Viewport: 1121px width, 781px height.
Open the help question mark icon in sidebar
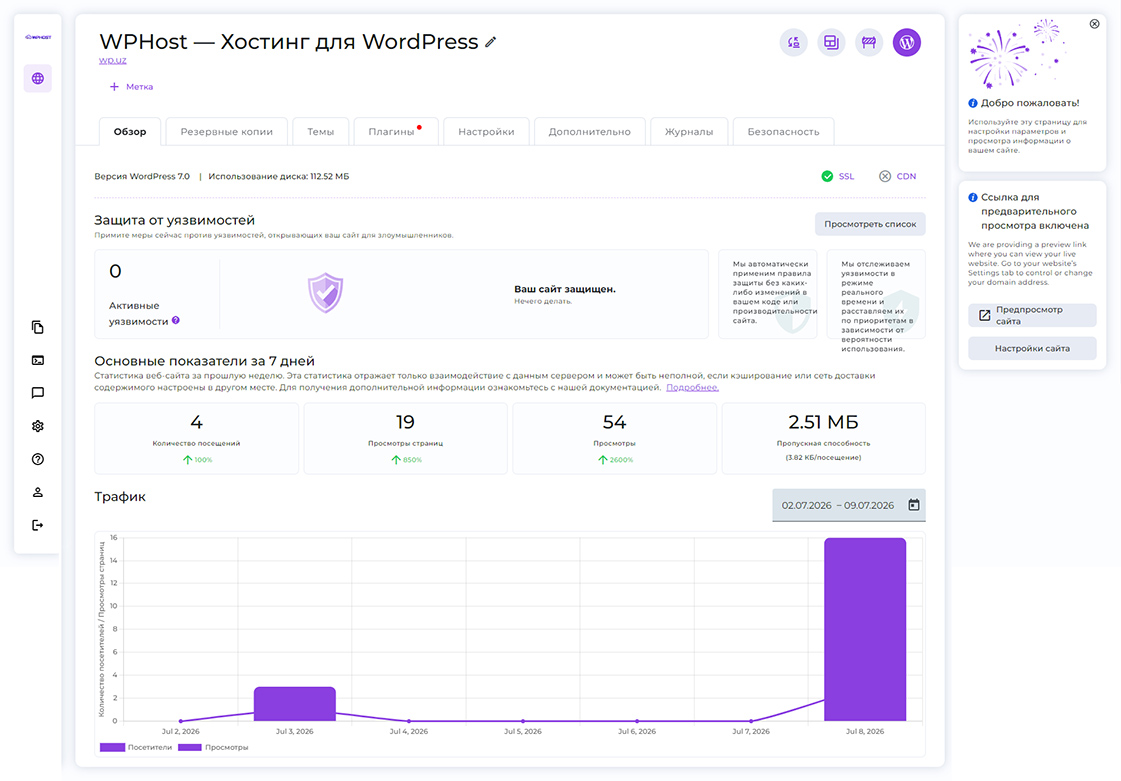(x=38, y=459)
